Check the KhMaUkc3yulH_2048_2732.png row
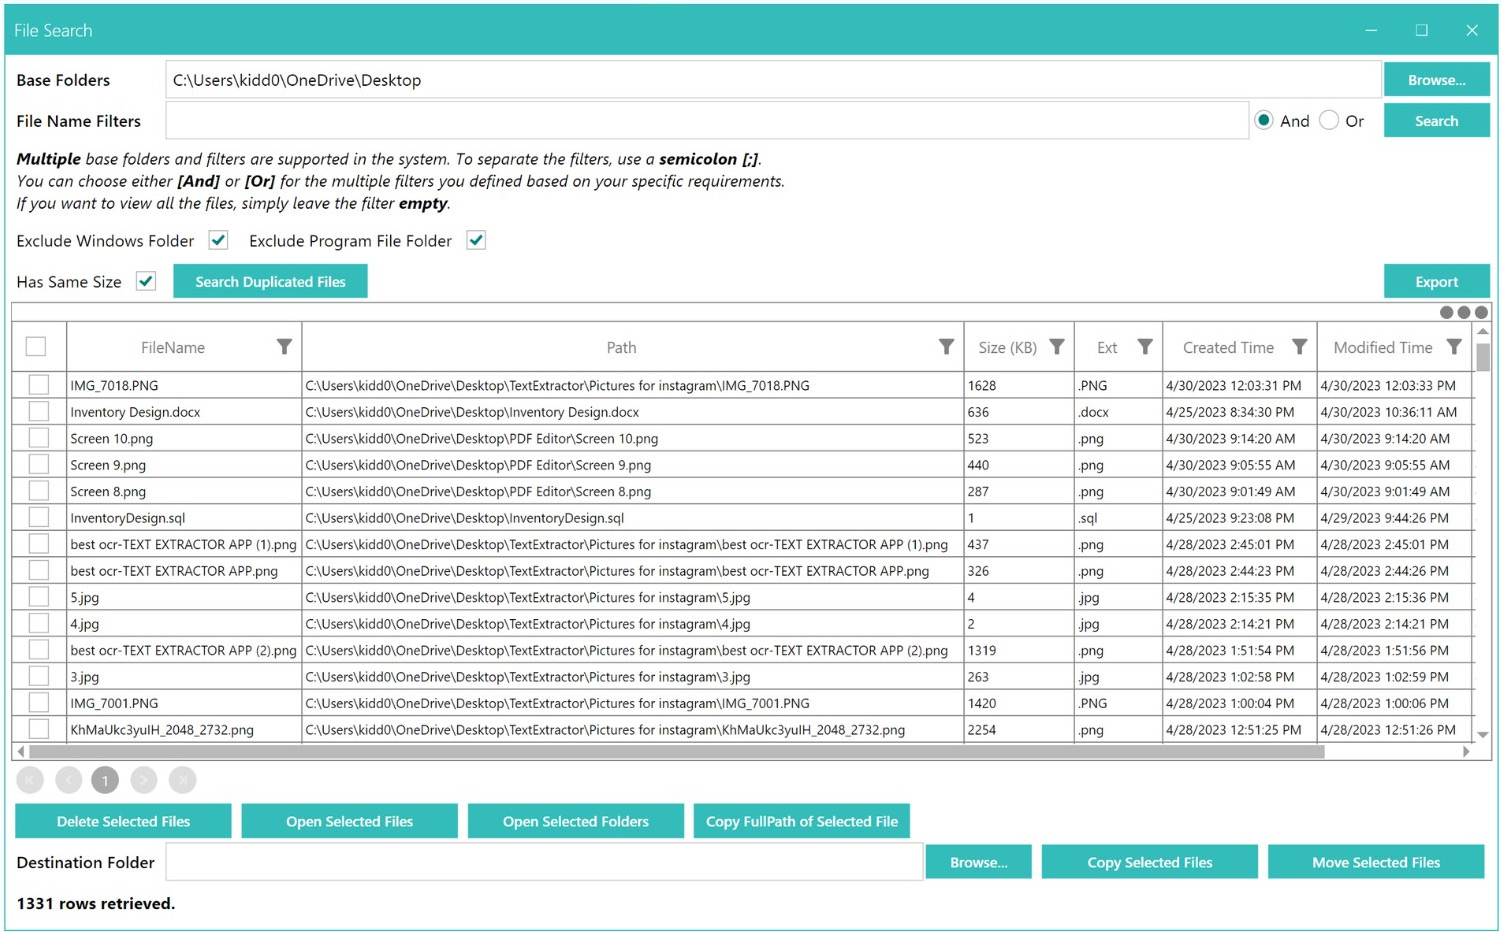Screen dimensions: 1502x932 (x=39, y=729)
